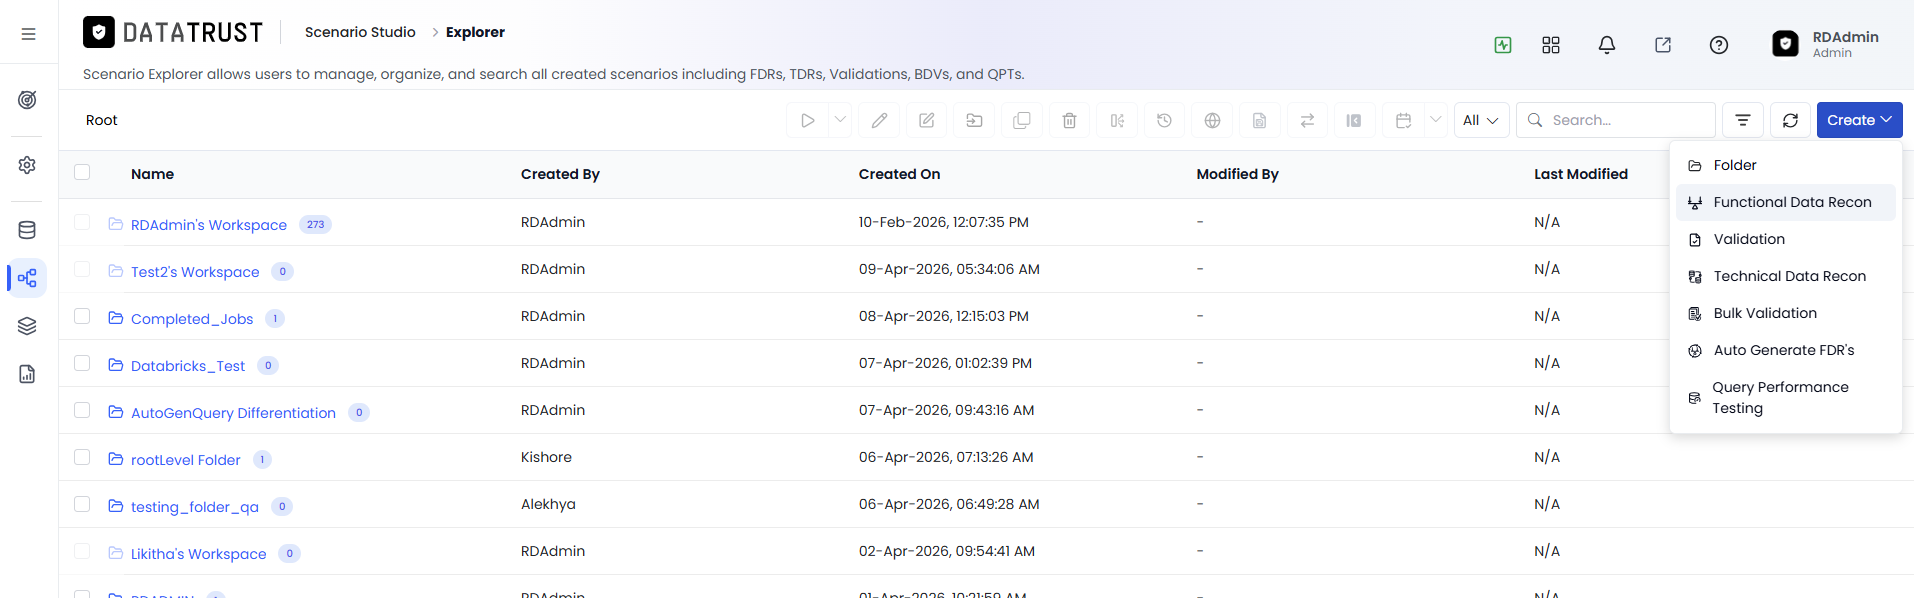Screen dimensions: 1914x598
Task: Click the target icon in left sidebar
Action: (28, 100)
